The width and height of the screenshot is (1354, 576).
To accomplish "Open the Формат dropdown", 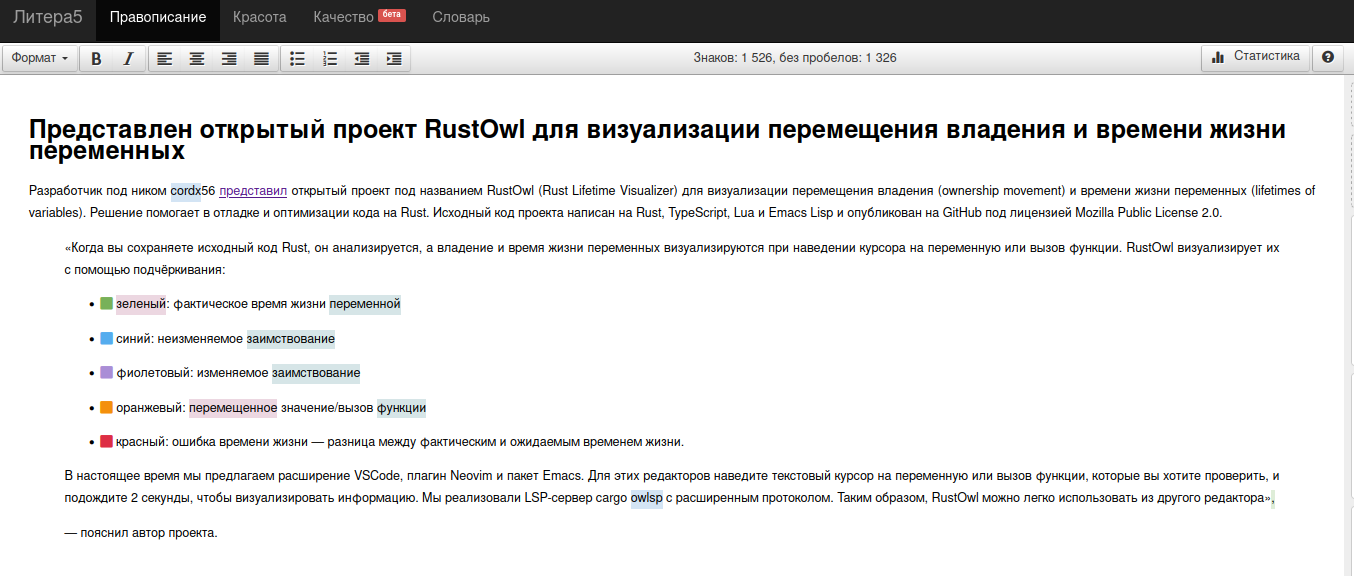I will coord(40,58).
